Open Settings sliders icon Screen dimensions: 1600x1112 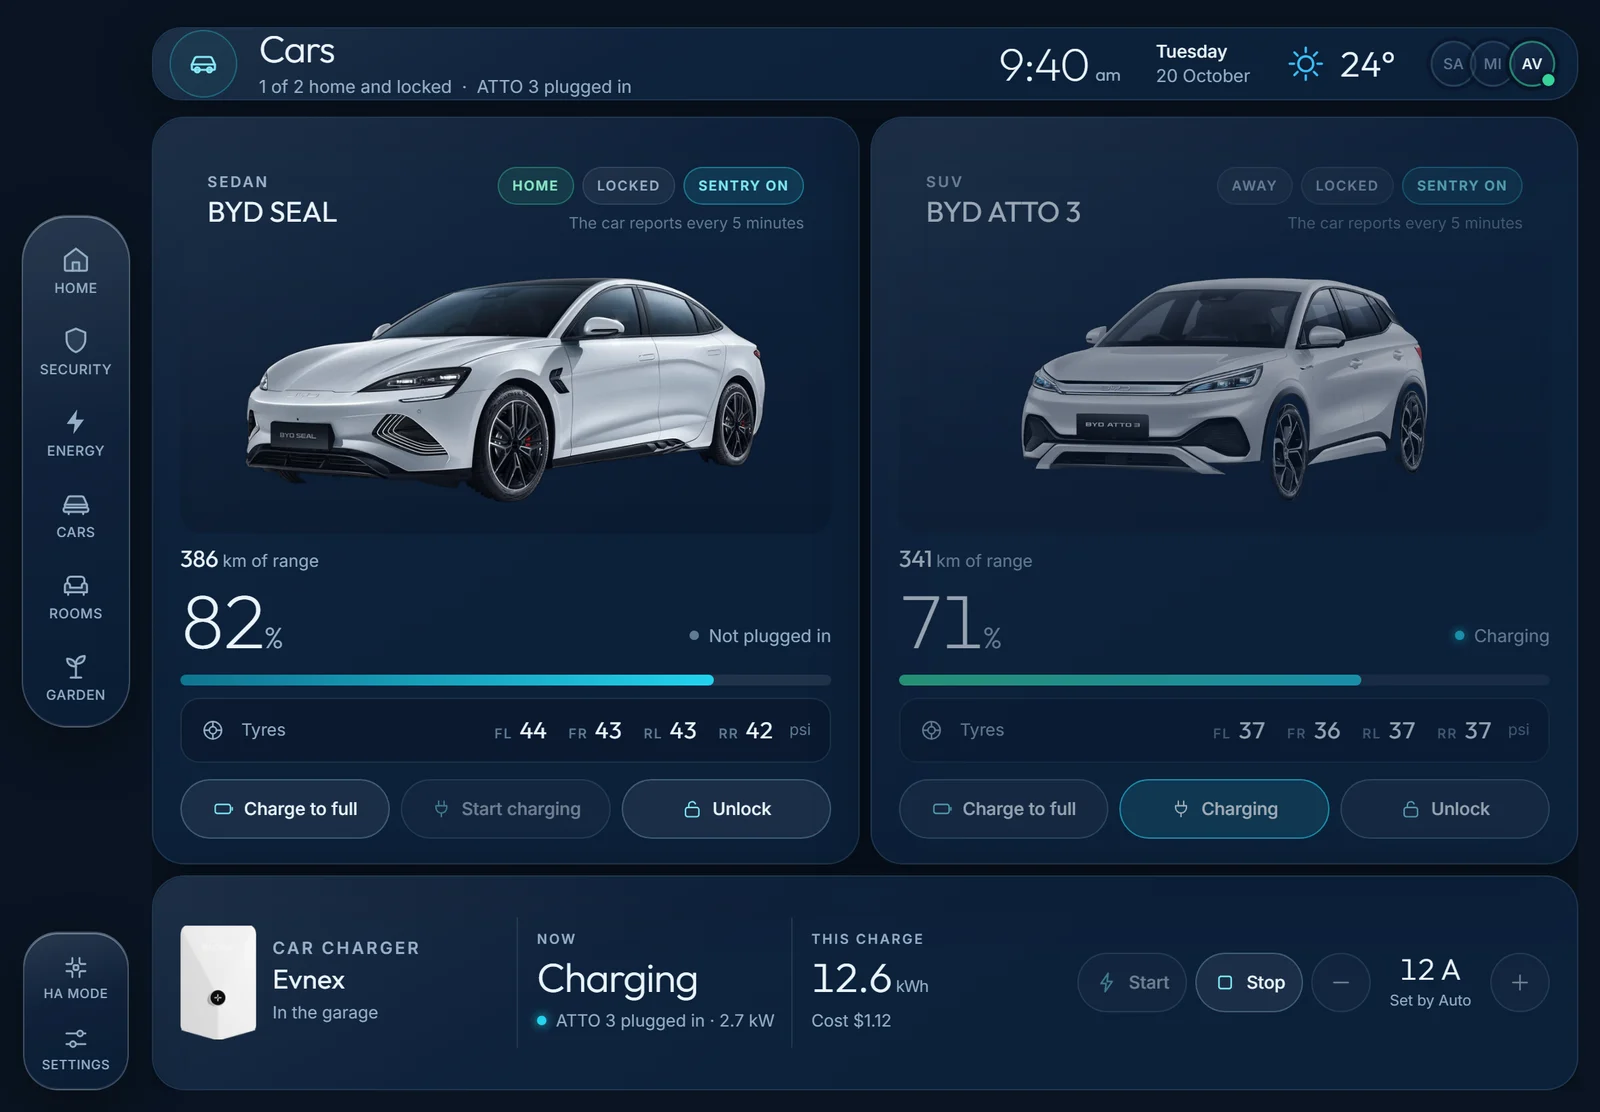(x=76, y=1049)
